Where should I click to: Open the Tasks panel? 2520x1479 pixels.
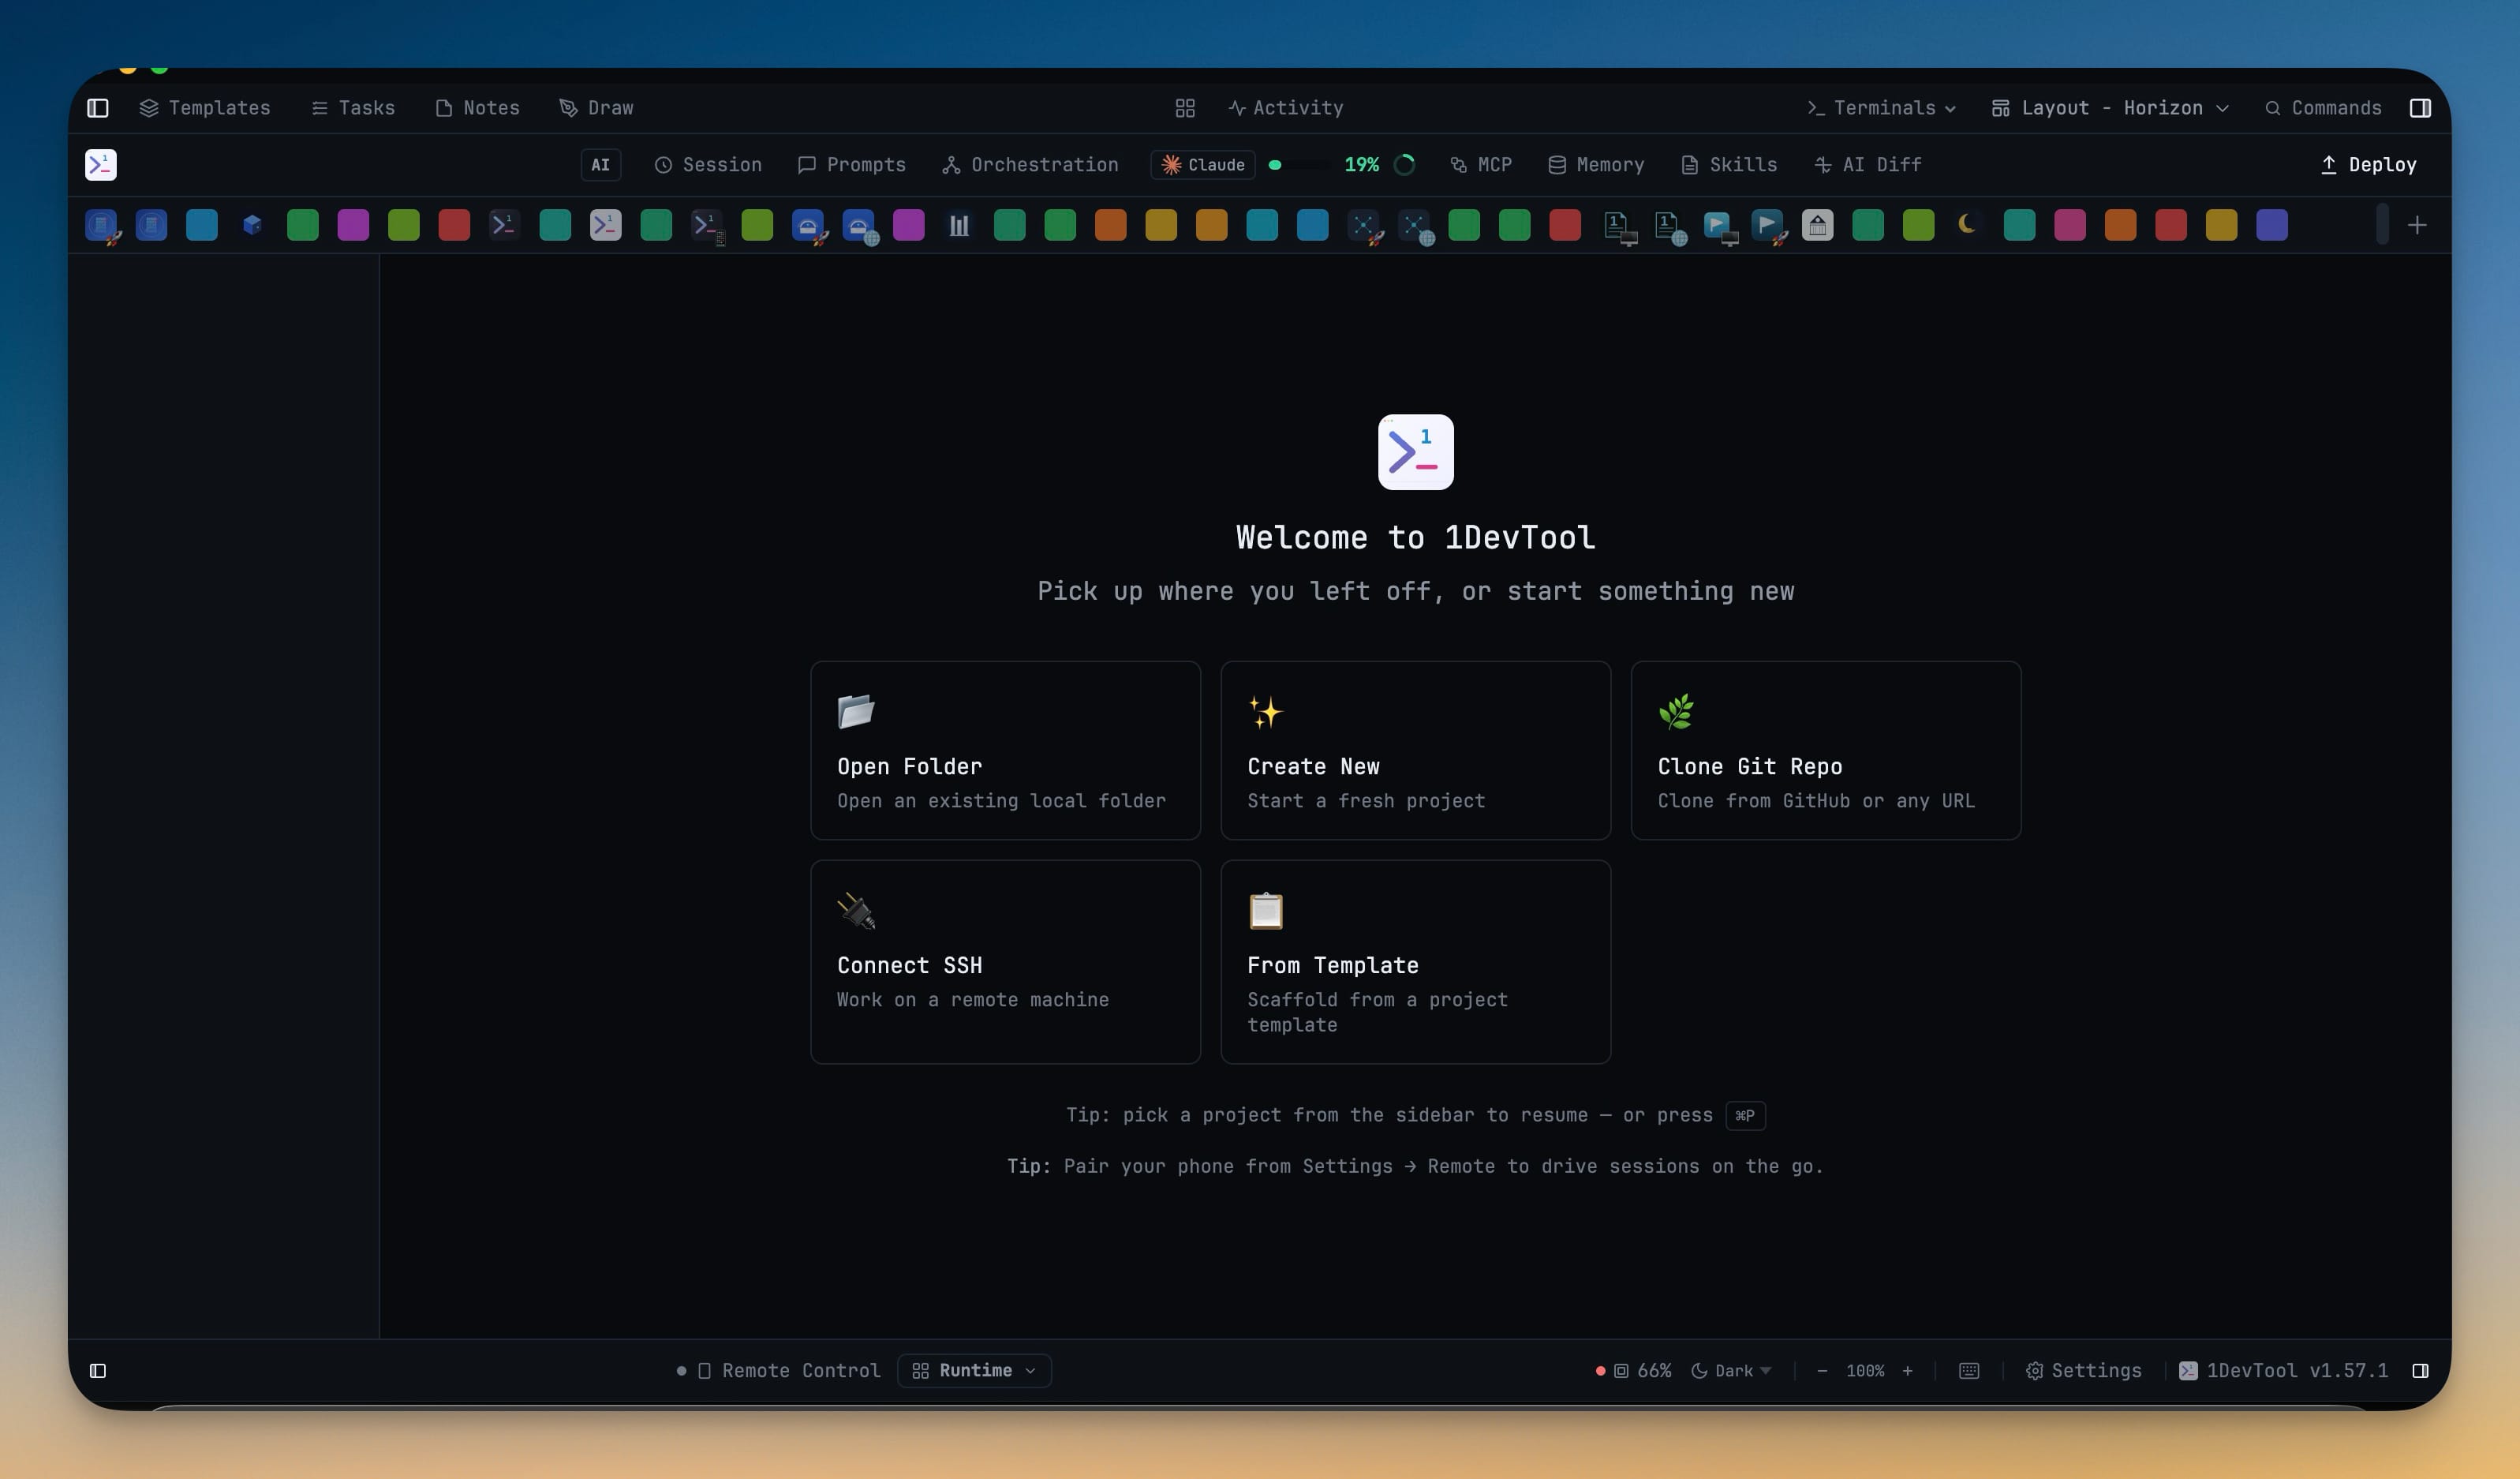[353, 108]
